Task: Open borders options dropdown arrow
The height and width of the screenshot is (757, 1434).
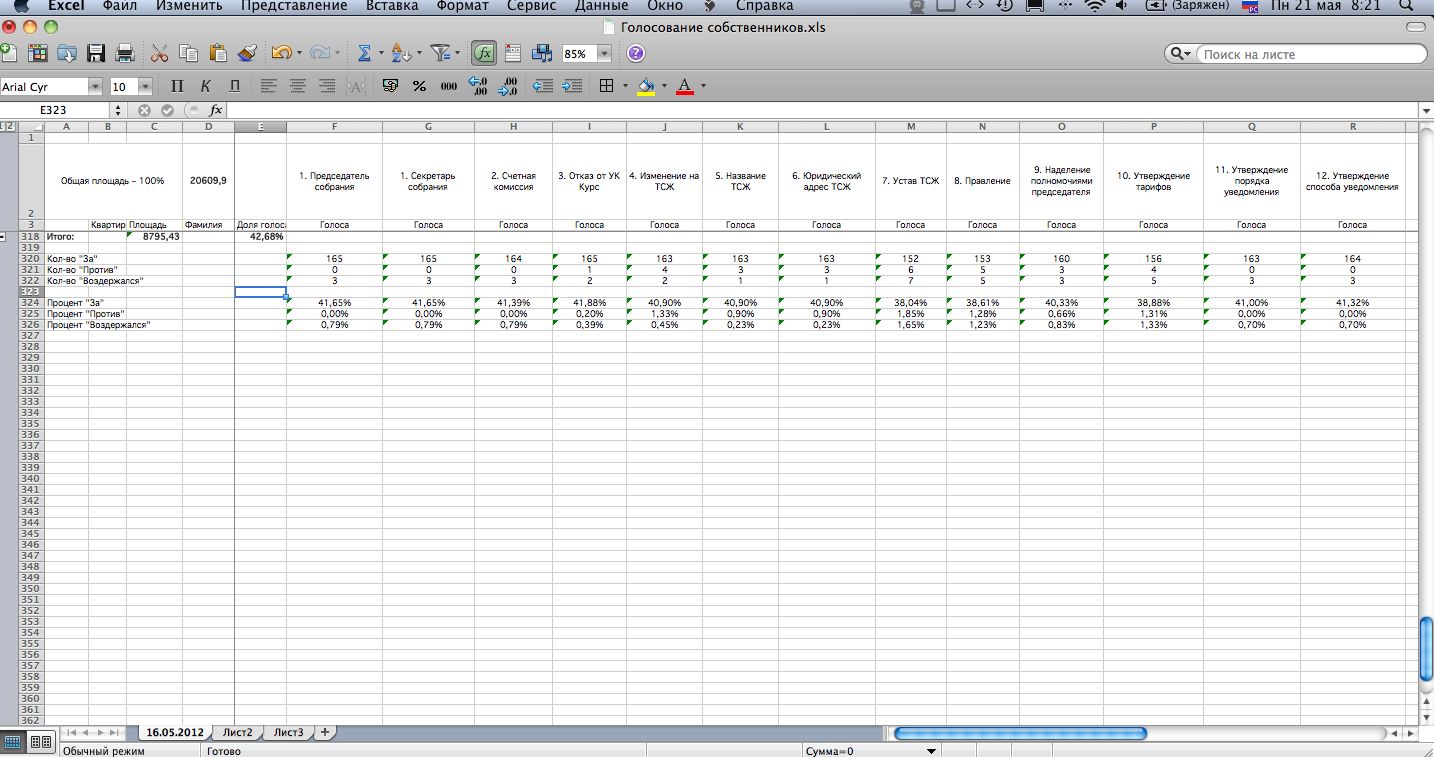Action: pos(625,86)
